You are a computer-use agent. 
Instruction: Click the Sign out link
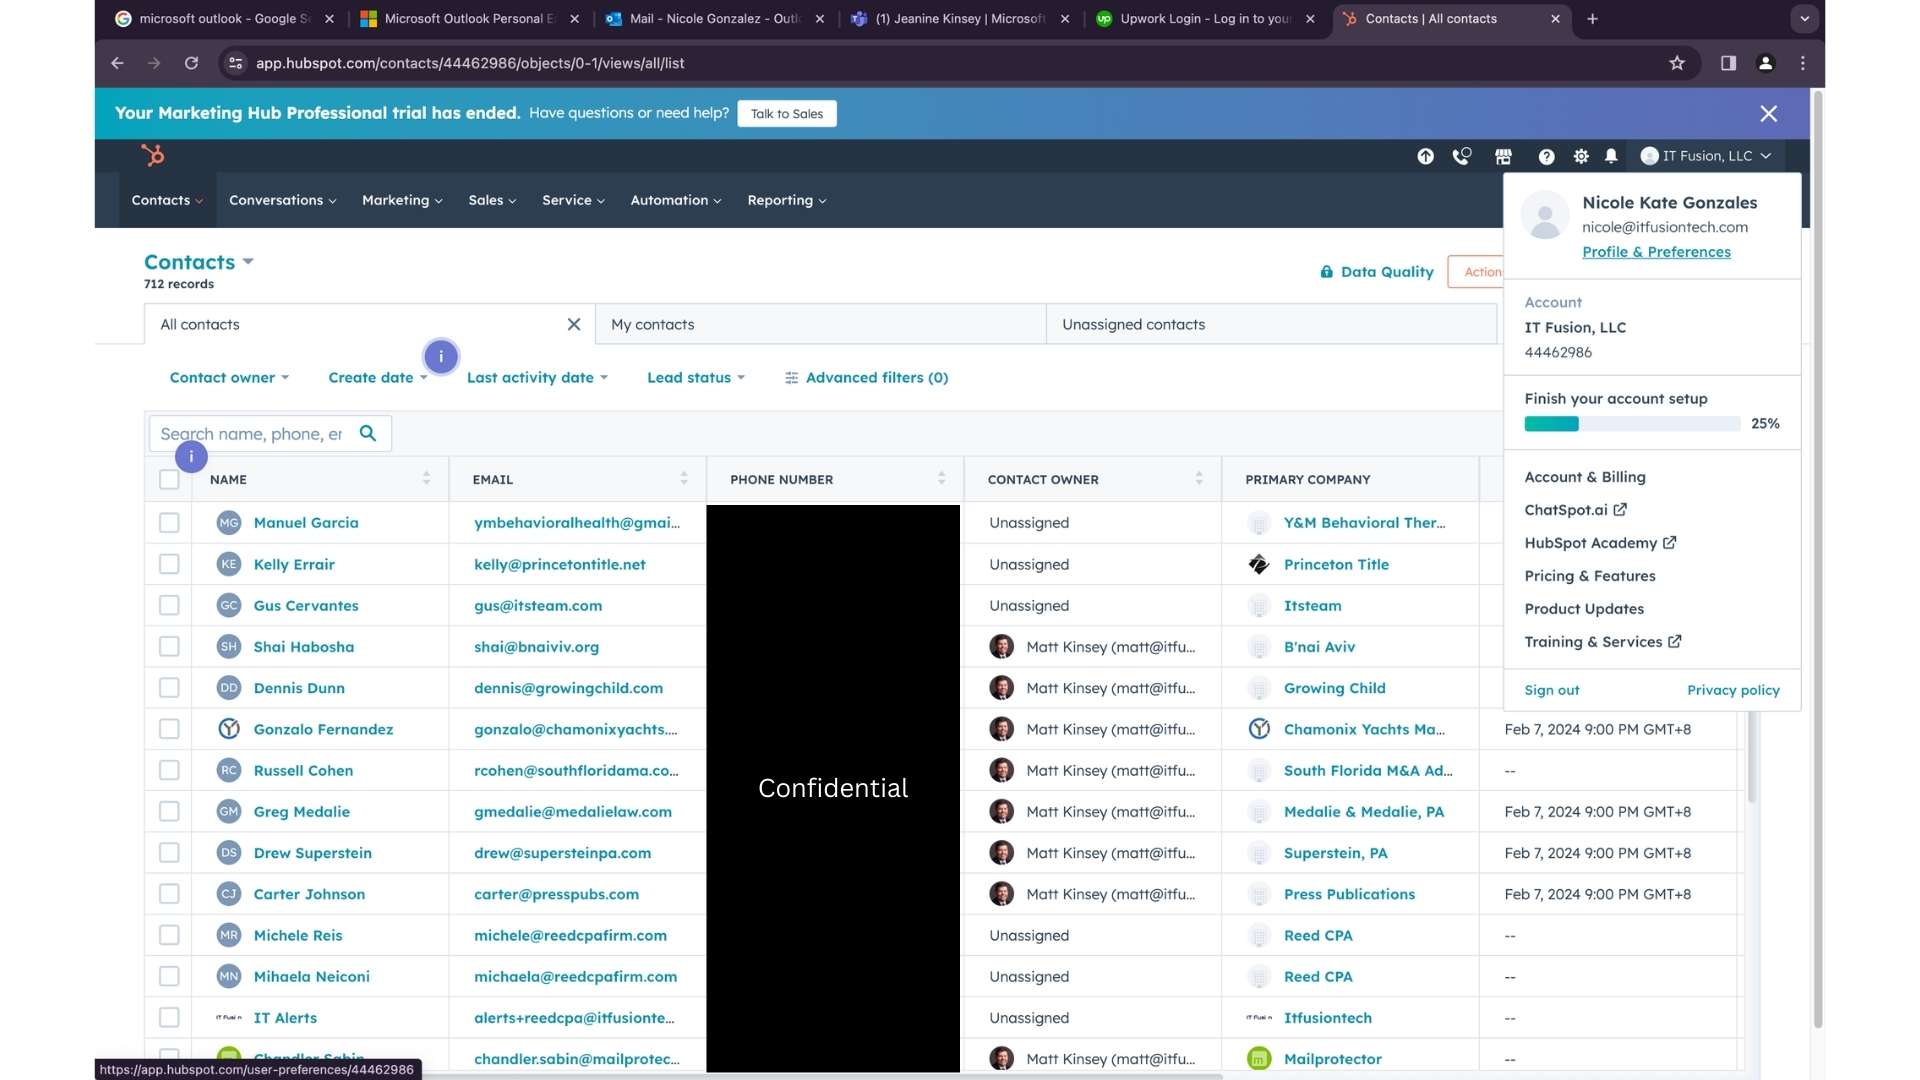tap(1551, 690)
